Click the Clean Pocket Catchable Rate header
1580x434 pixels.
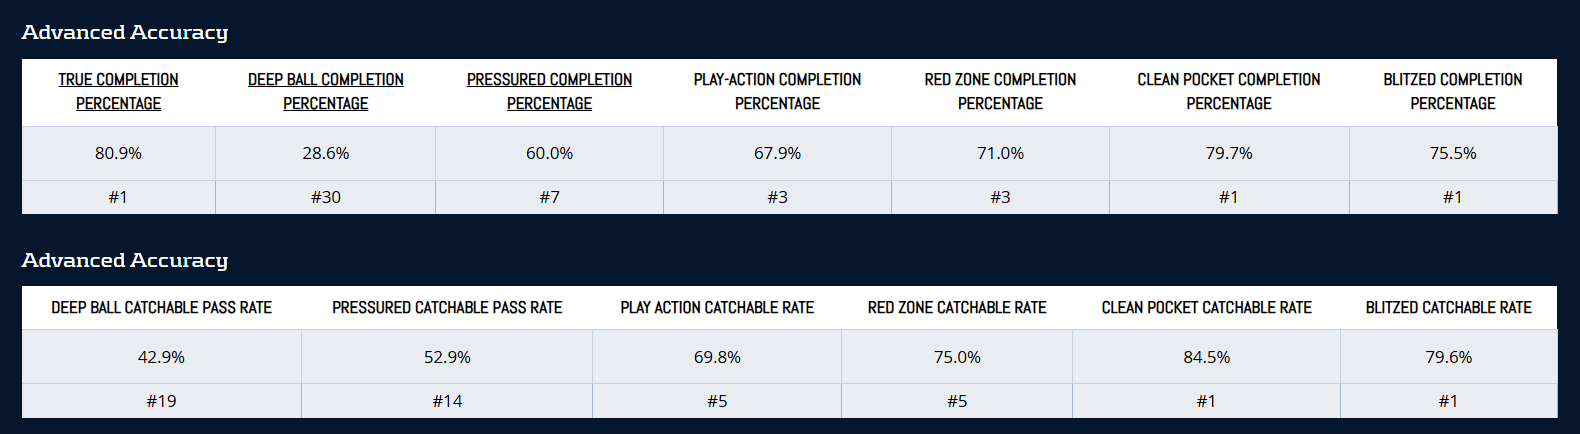coord(1206,308)
